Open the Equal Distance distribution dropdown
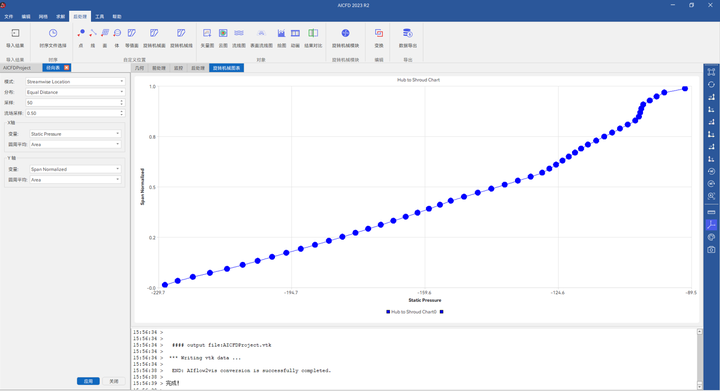 (75, 92)
